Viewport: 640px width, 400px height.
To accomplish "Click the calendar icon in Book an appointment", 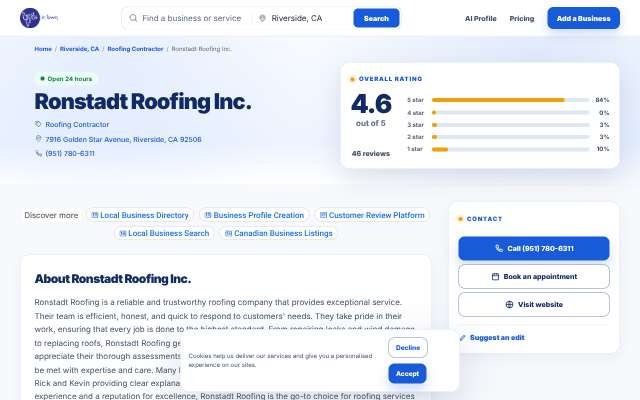I will coord(495,276).
